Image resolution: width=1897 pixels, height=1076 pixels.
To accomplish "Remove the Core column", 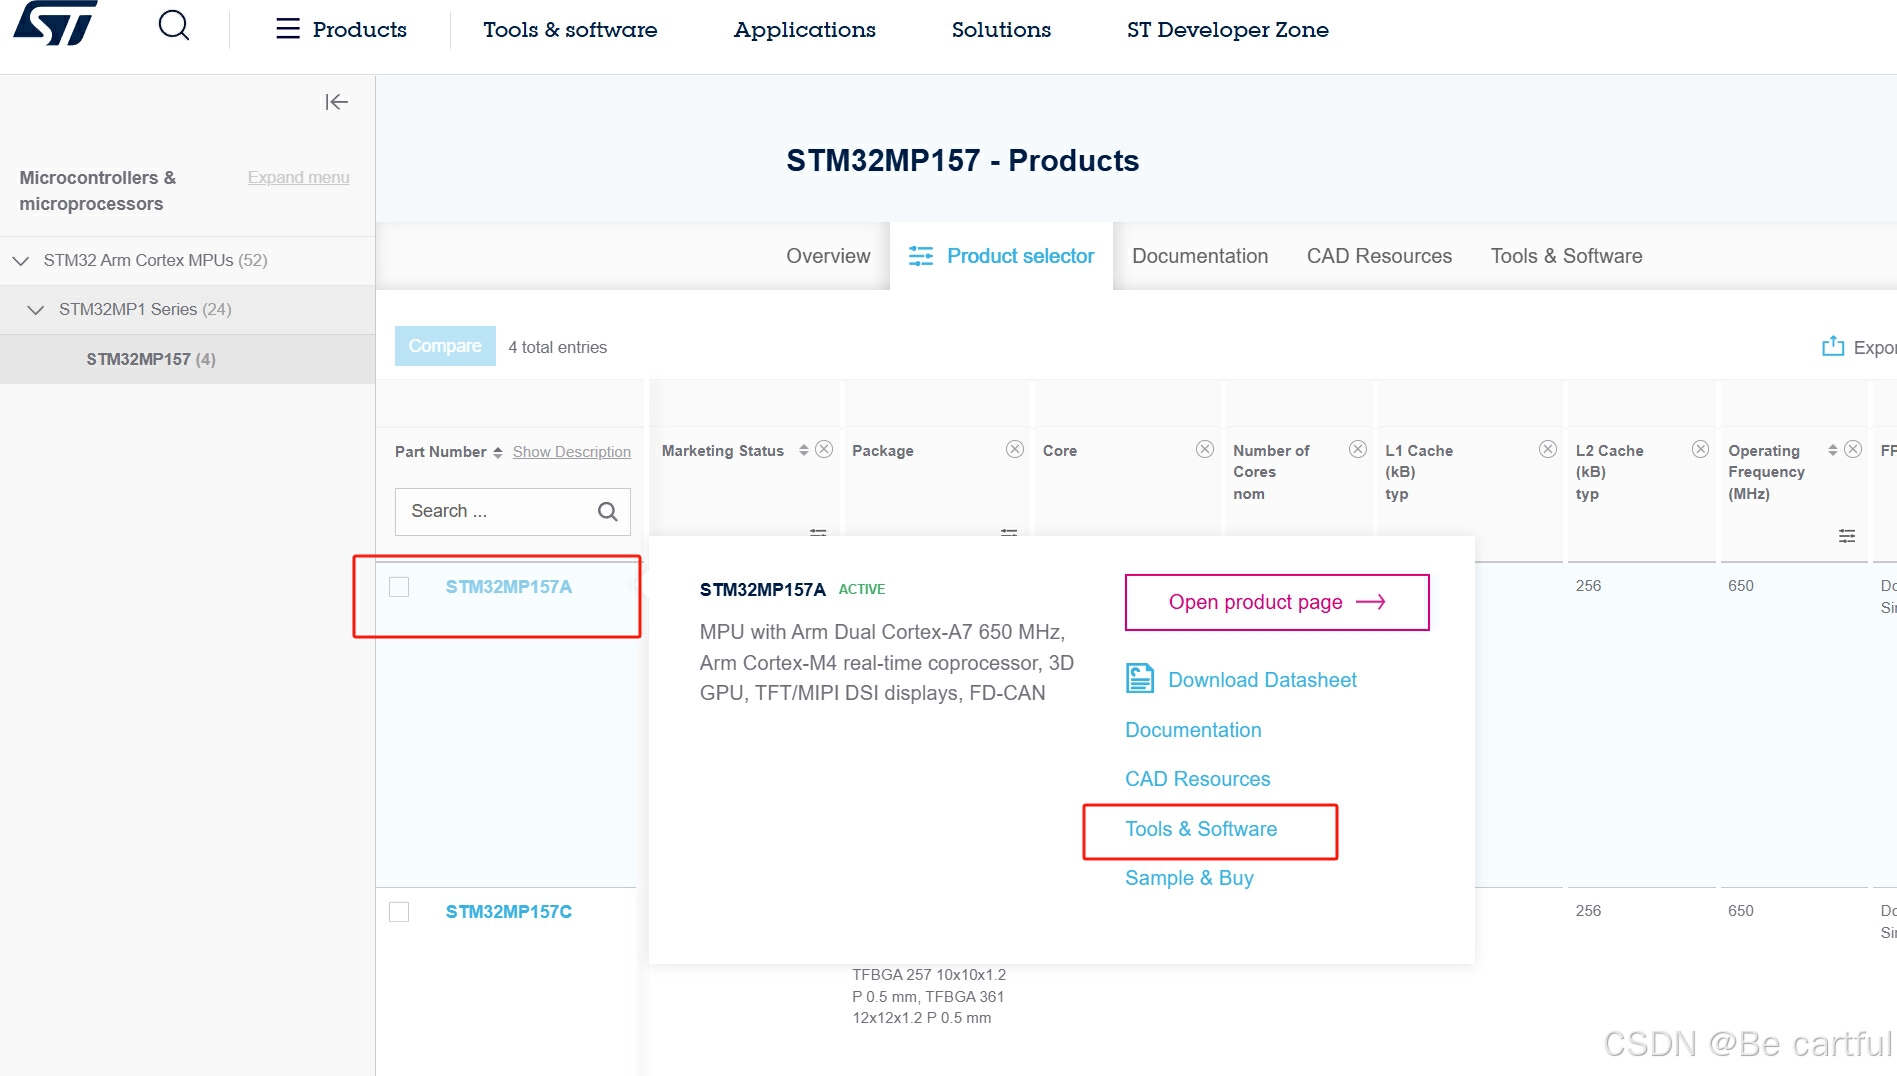I will coord(1205,449).
